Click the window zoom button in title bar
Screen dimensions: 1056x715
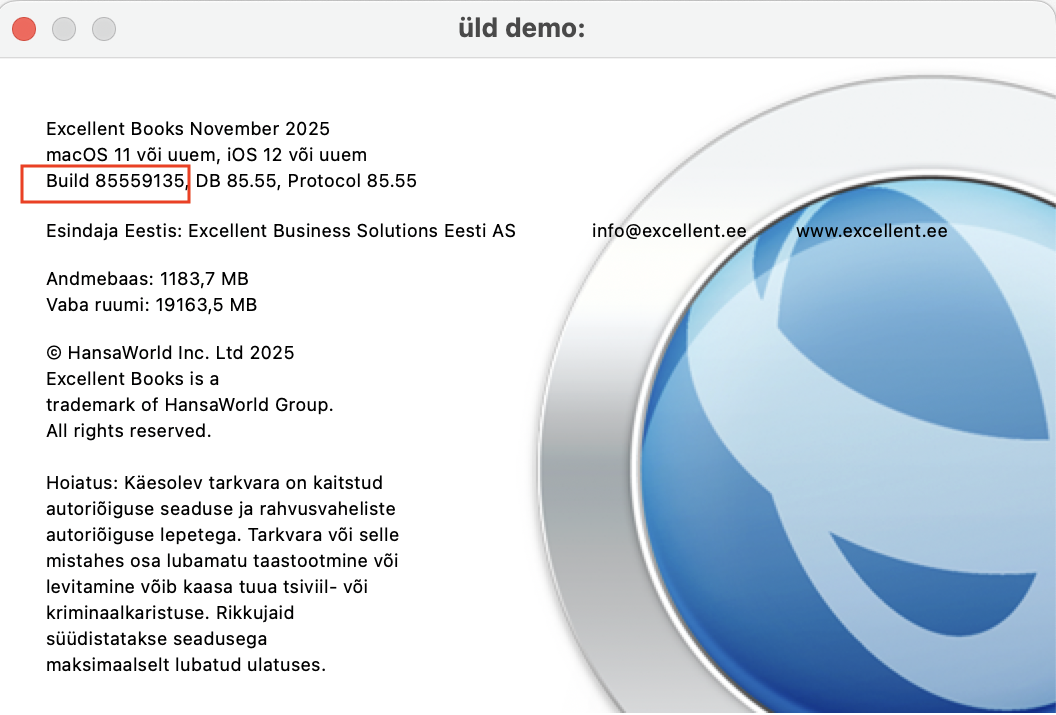tap(104, 29)
